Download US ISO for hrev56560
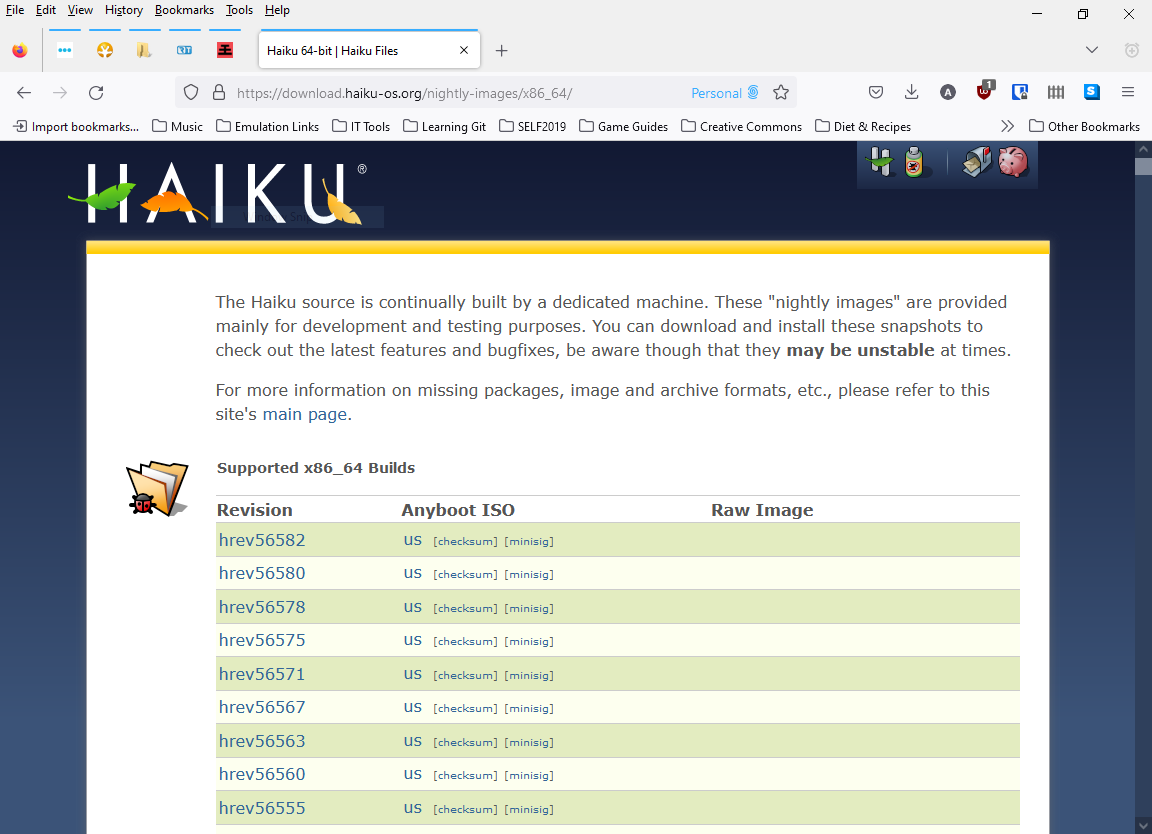This screenshot has height=834, width=1152. (413, 774)
